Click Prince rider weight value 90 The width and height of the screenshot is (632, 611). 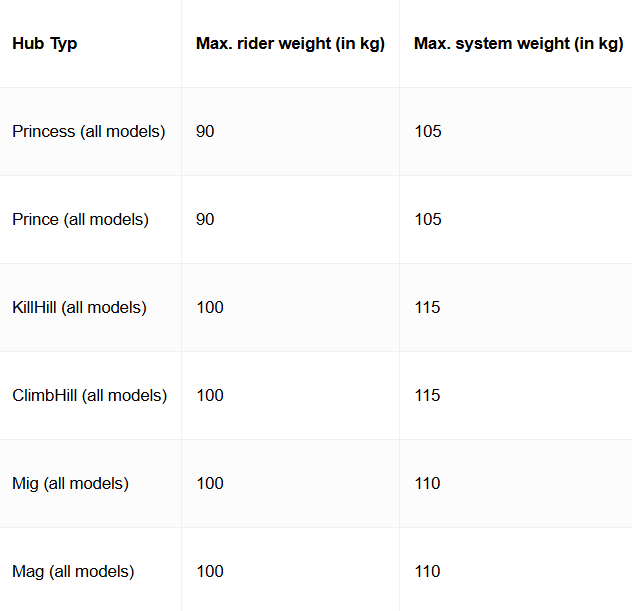[x=205, y=219]
